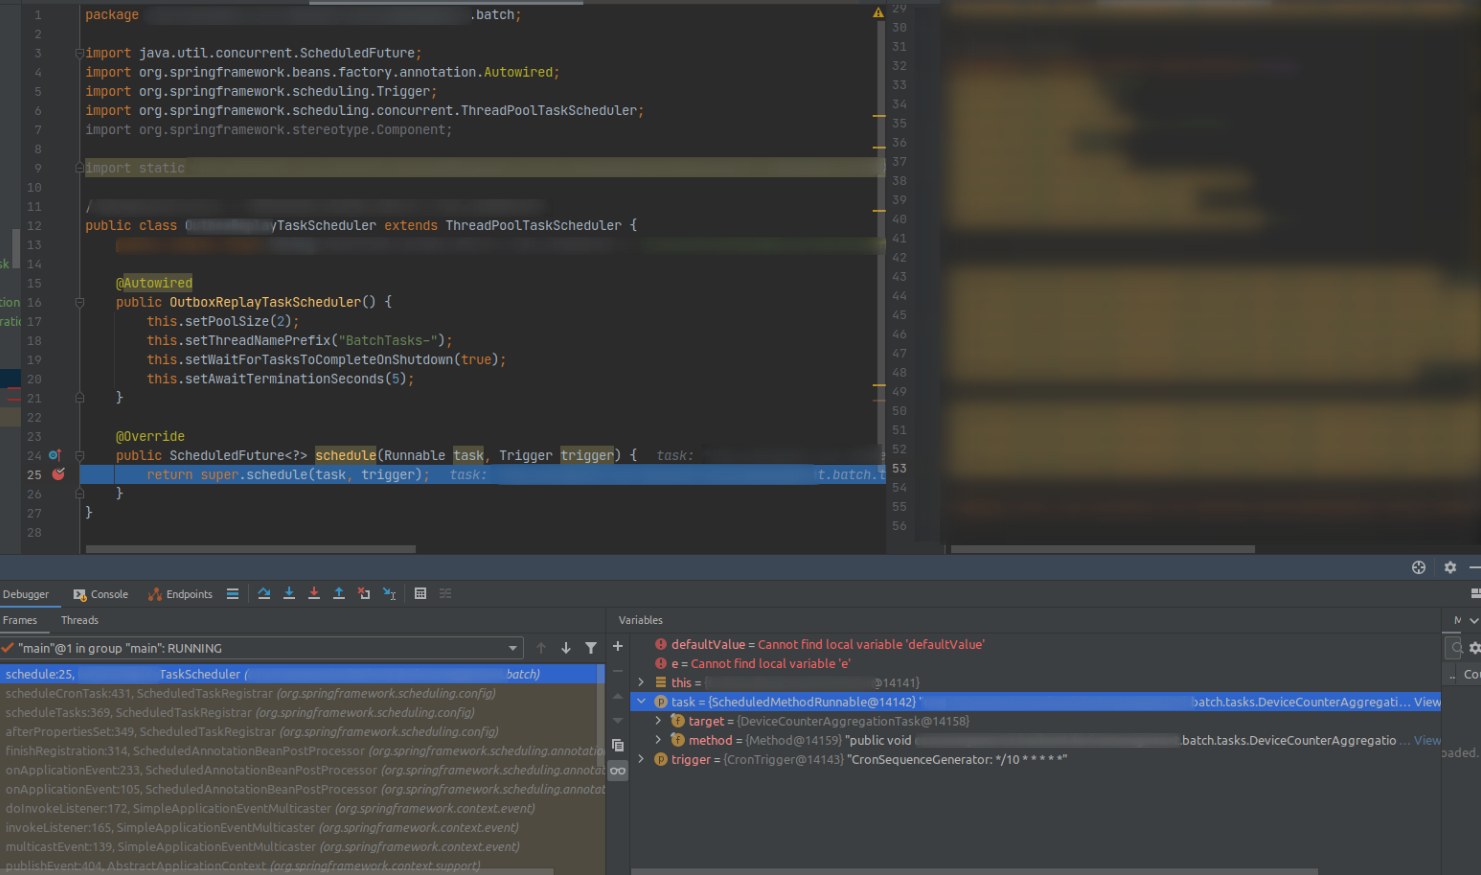Collapse the imports fold on line 3
This screenshot has height=875, width=1481.
coord(79,53)
